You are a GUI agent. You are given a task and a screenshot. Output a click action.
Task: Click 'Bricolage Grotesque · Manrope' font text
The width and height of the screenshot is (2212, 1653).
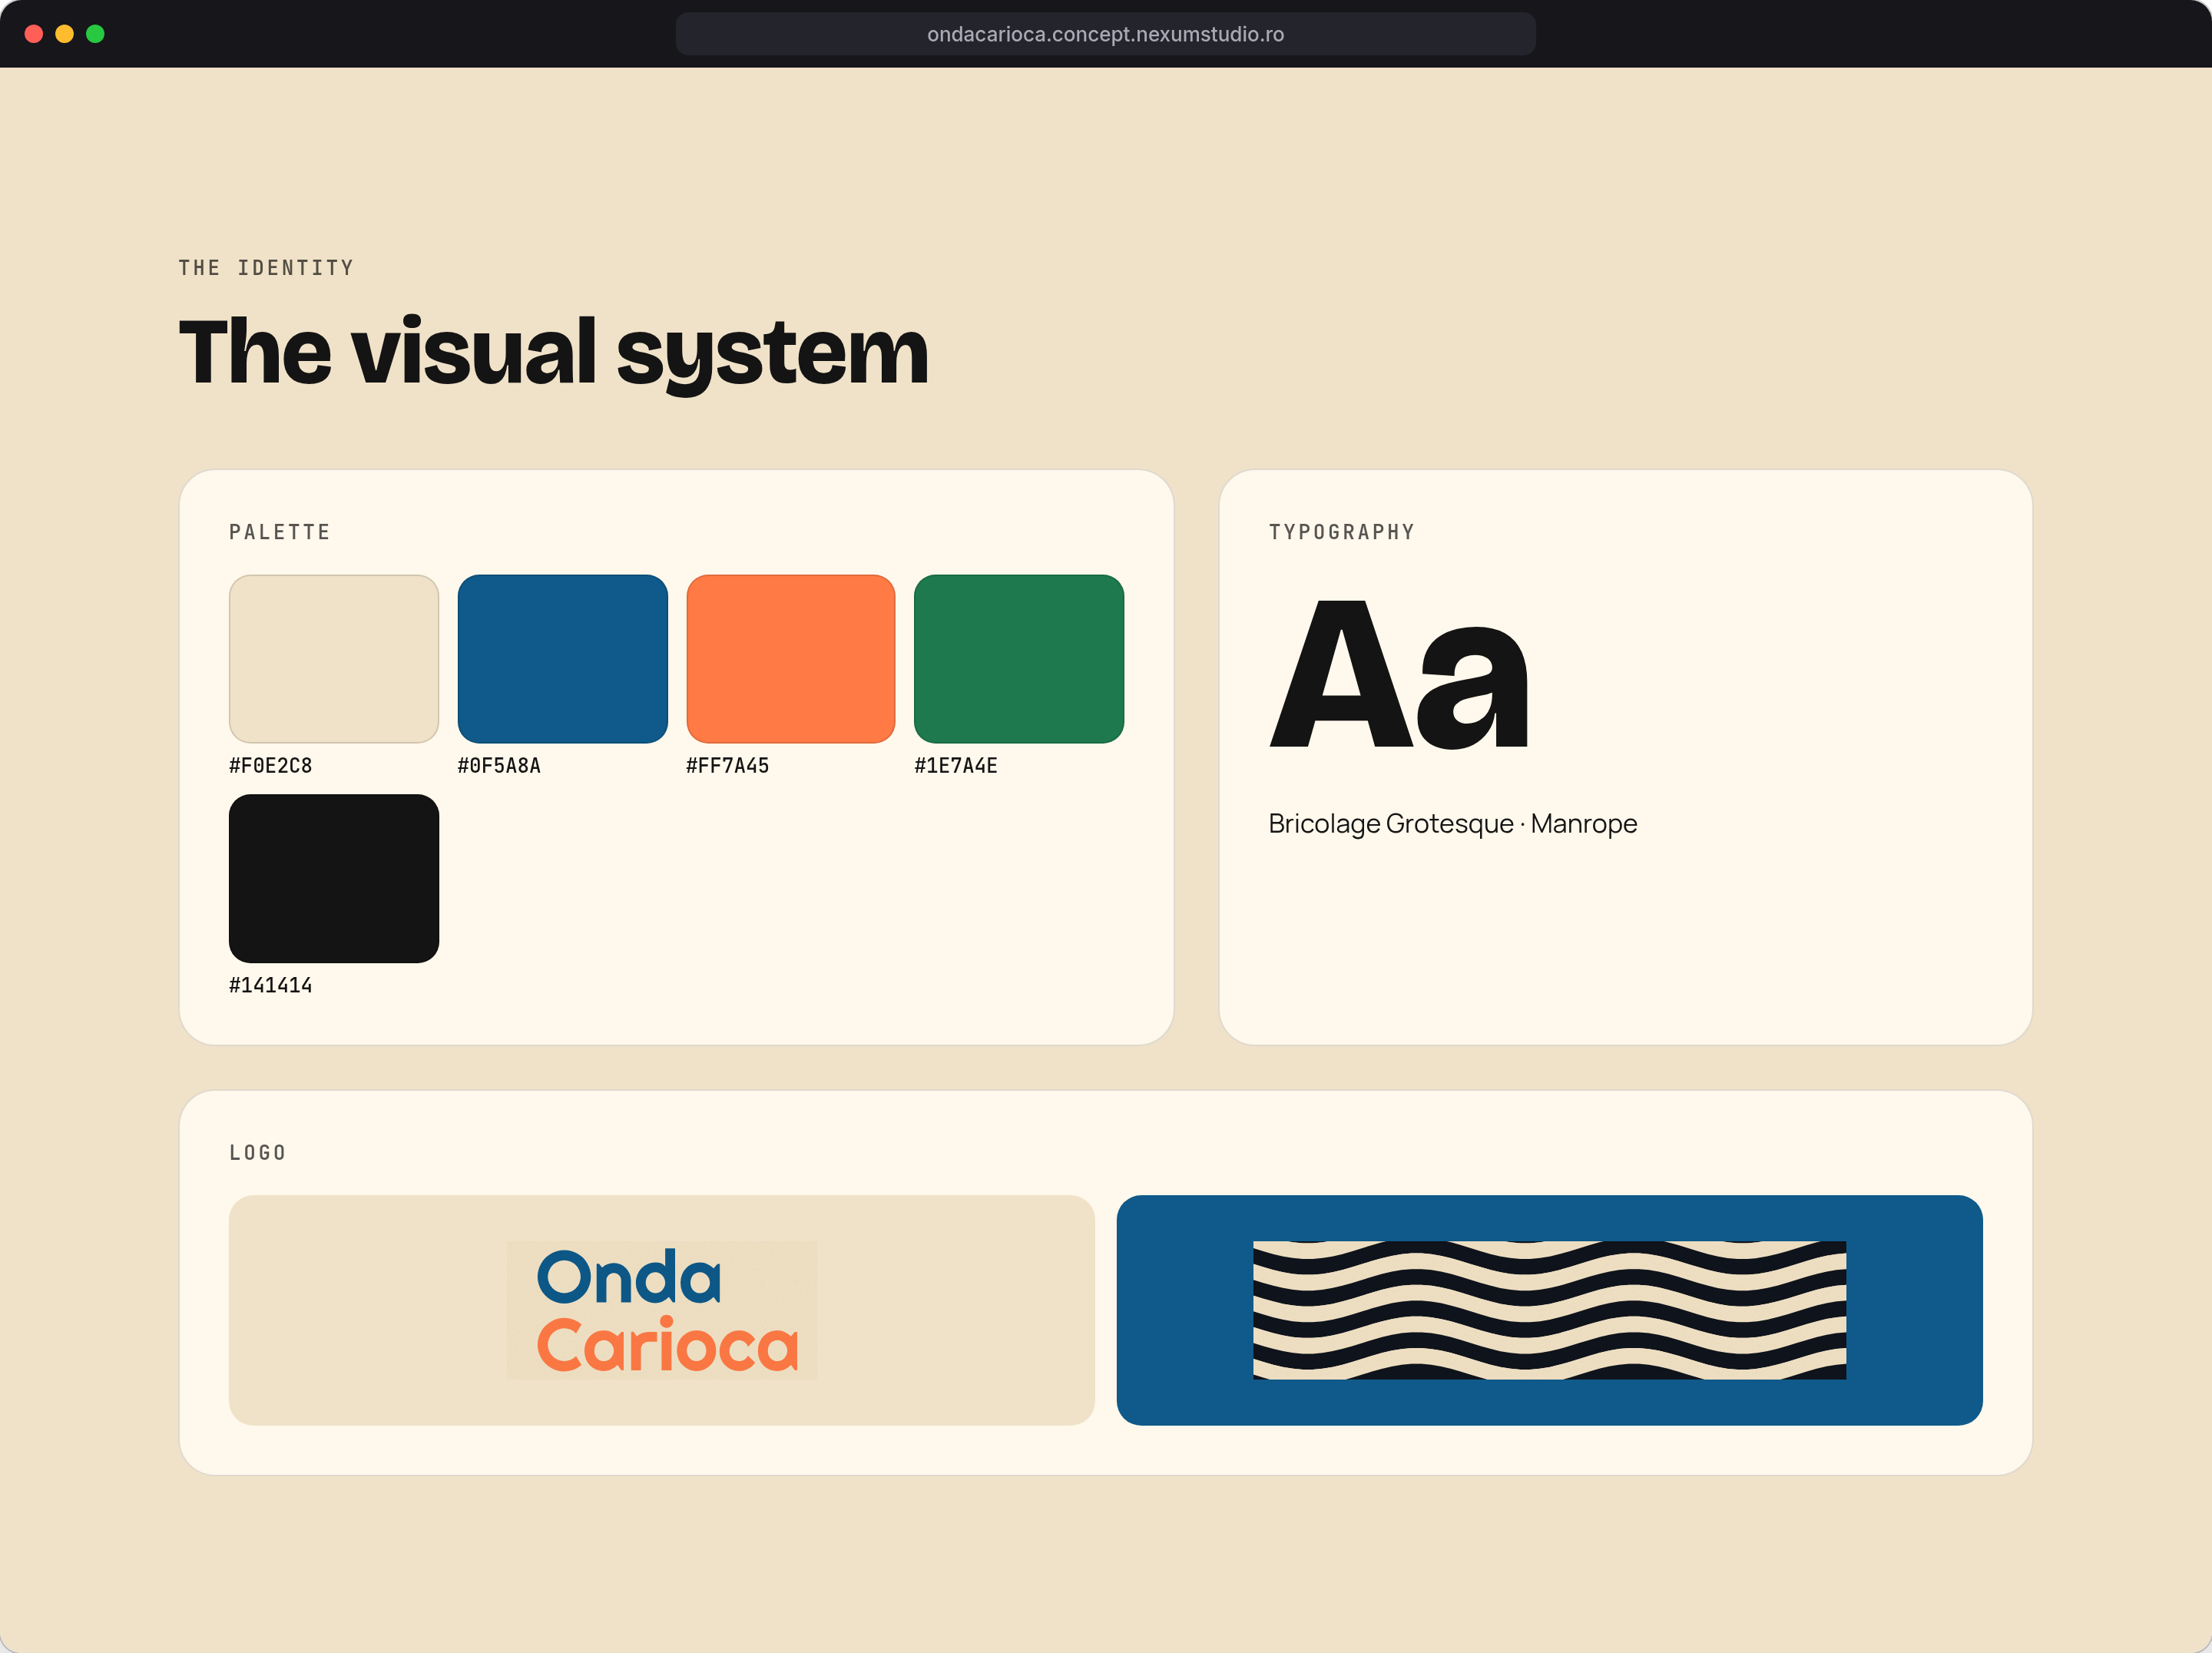(x=1452, y=824)
